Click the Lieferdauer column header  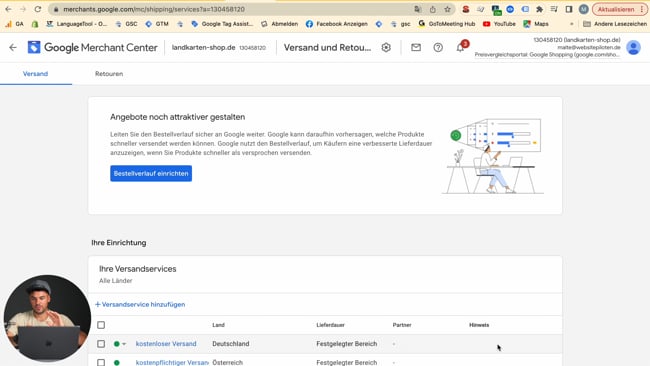click(330, 325)
